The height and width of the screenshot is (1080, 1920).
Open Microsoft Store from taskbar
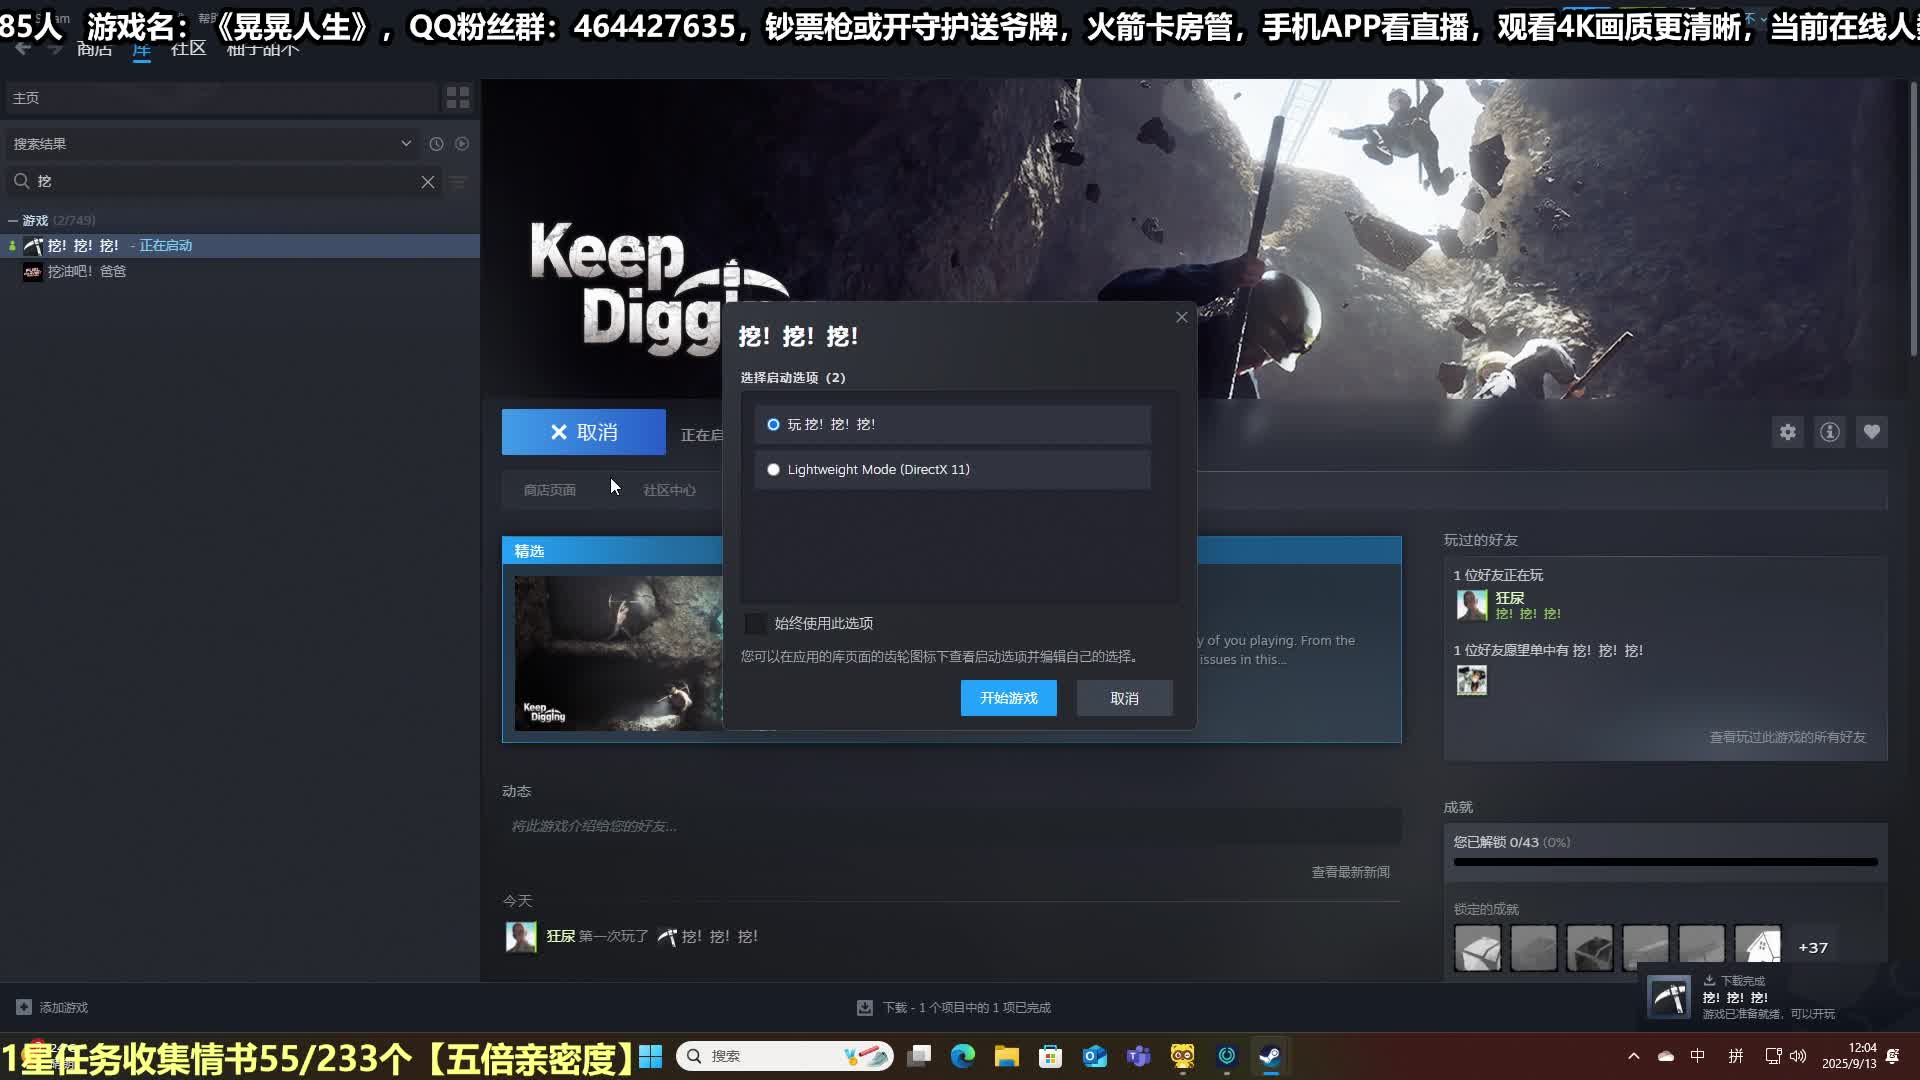pos(1051,1056)
